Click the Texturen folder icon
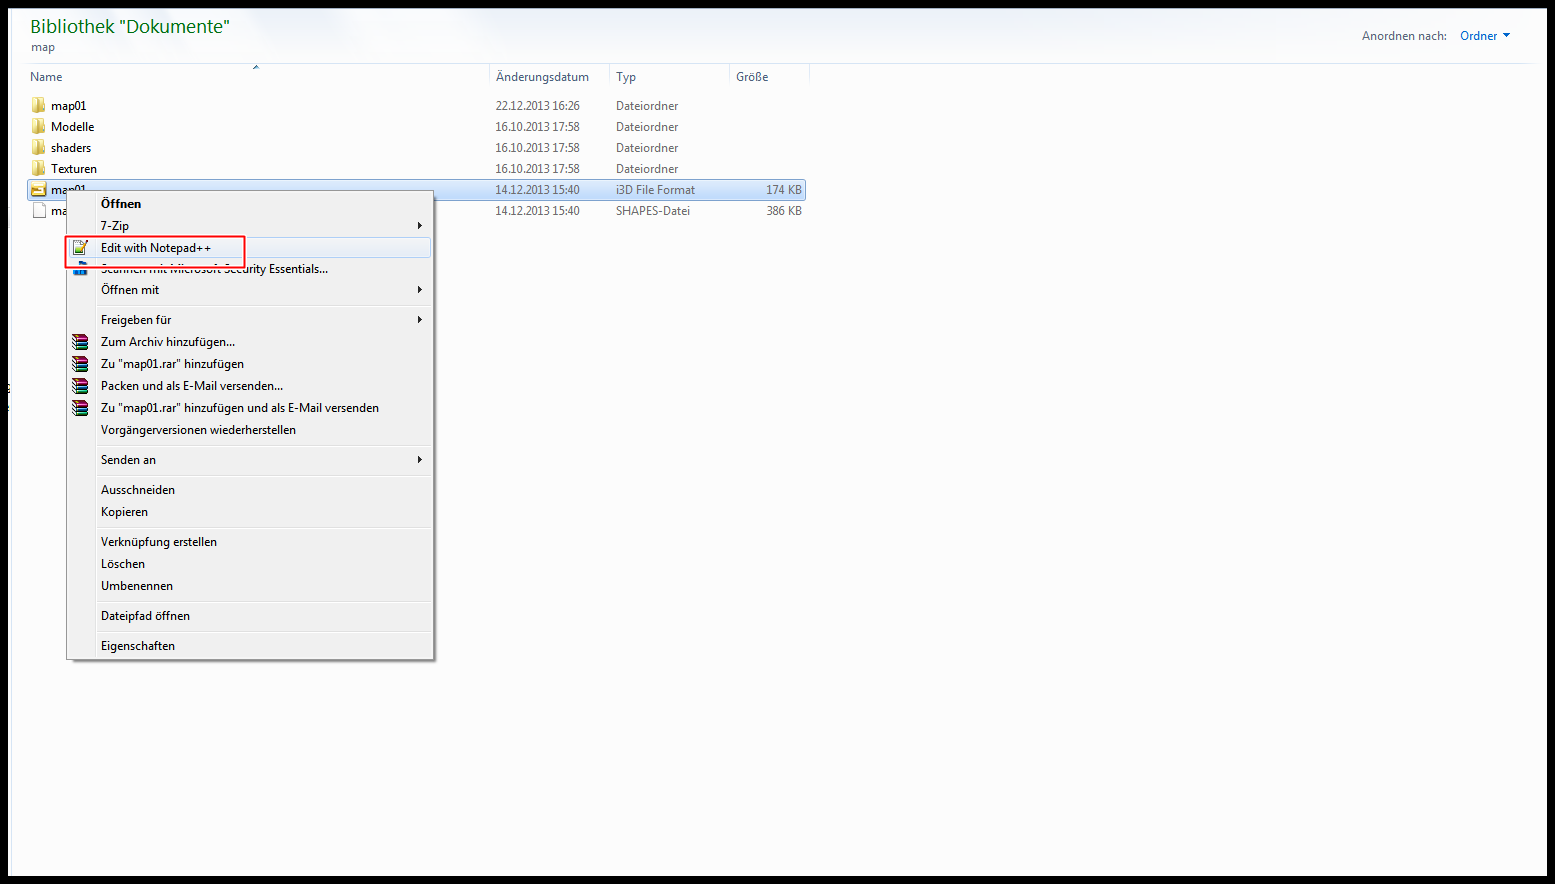The image size is (1555, 884). click(x=39, y=168)
